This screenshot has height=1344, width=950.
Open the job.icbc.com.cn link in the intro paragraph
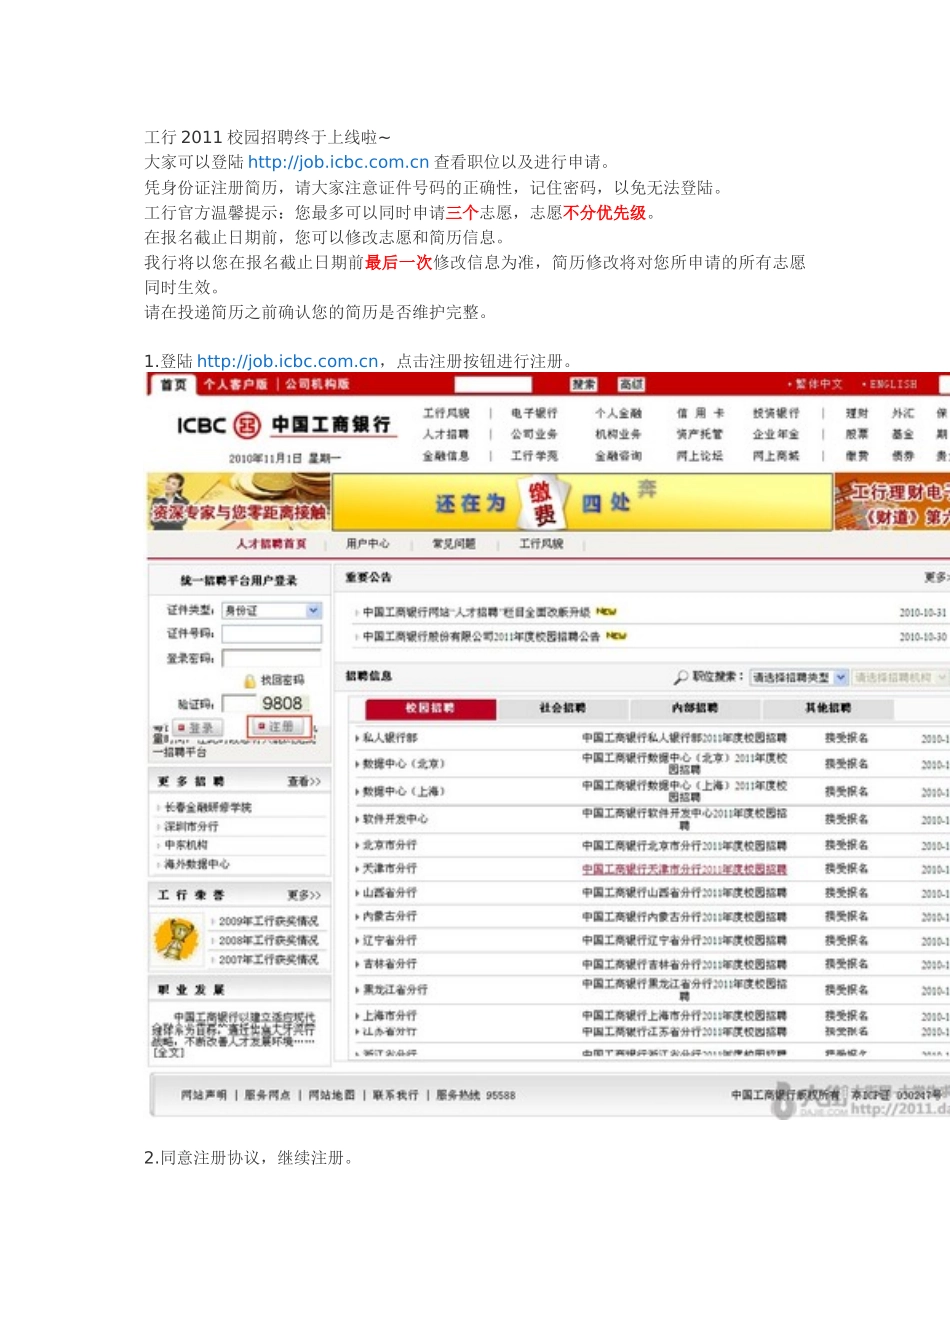[x=338, y=162]
